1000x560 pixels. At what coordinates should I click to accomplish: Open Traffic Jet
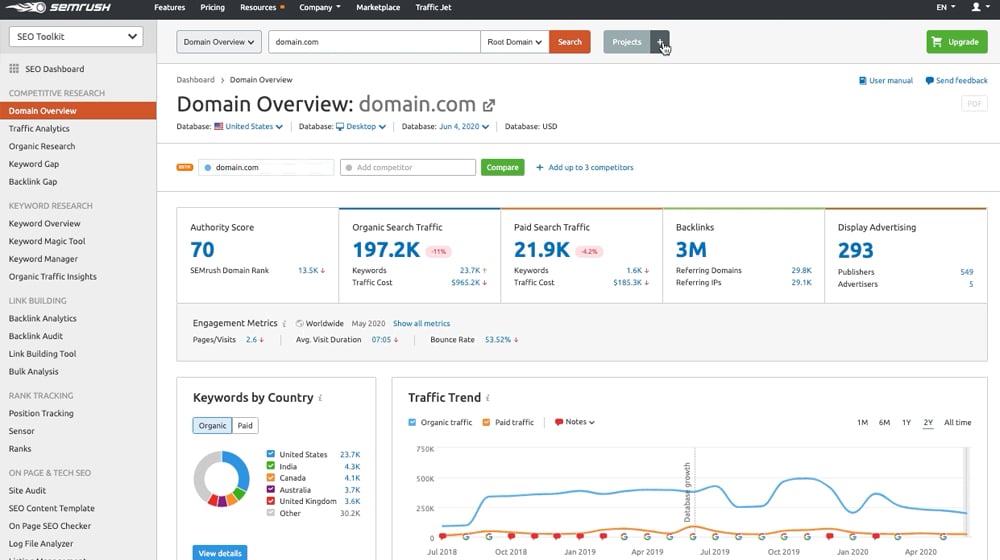[433, 7]
